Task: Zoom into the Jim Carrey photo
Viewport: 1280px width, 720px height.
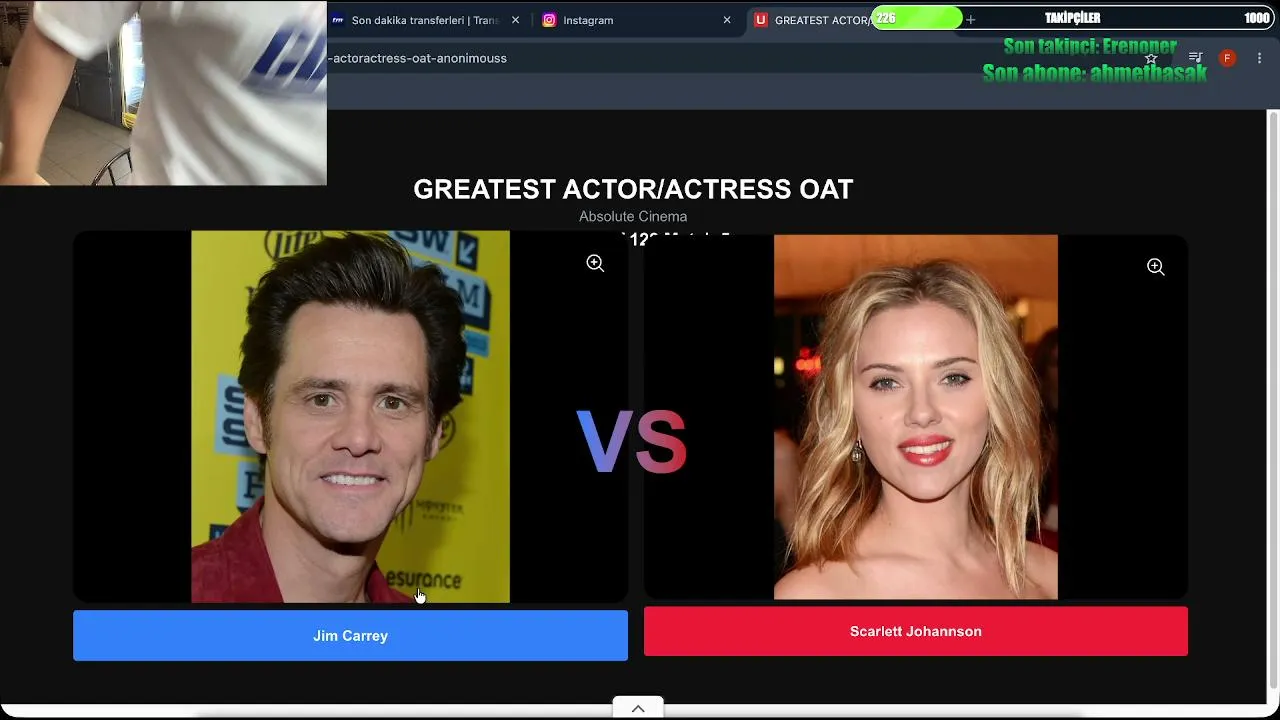Action: pyautogui.click(x=595, y=263)
